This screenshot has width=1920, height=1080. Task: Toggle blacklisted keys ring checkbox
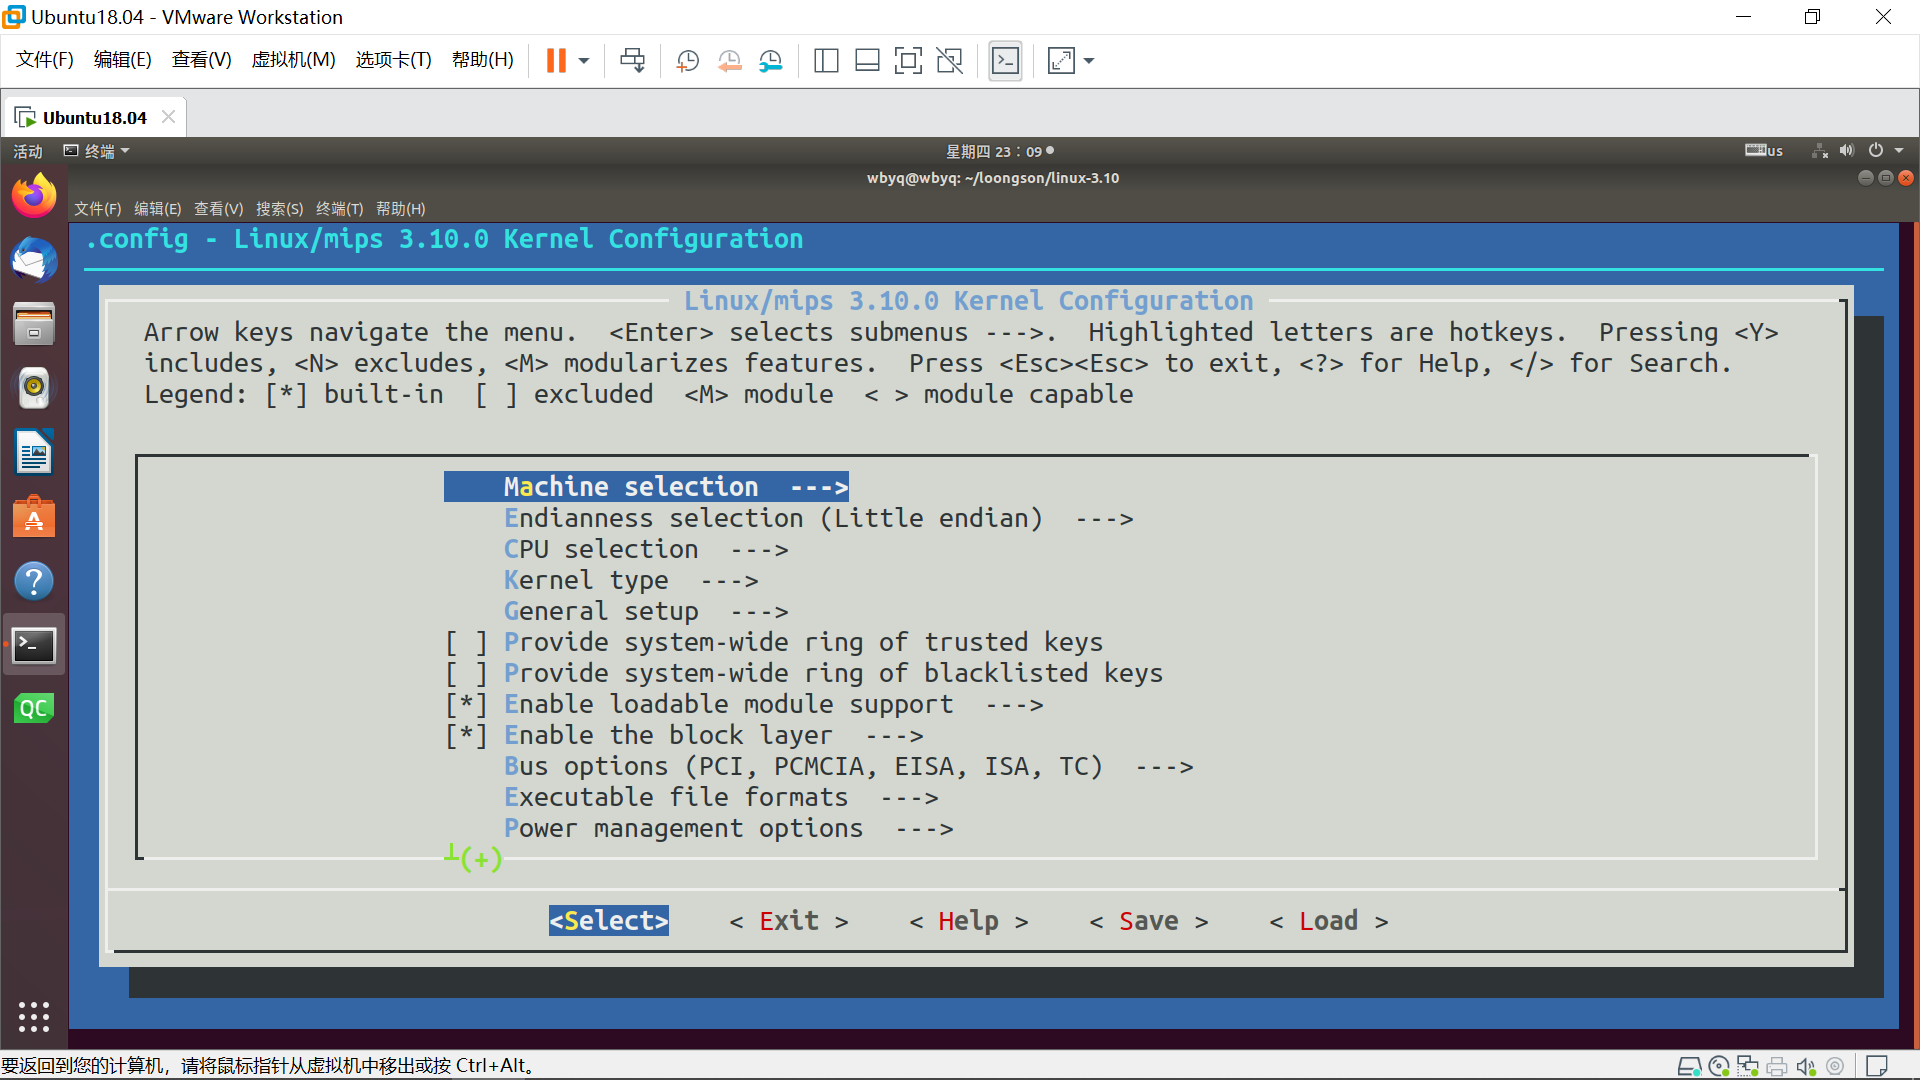pyautogui.click(x=466, y=673)
